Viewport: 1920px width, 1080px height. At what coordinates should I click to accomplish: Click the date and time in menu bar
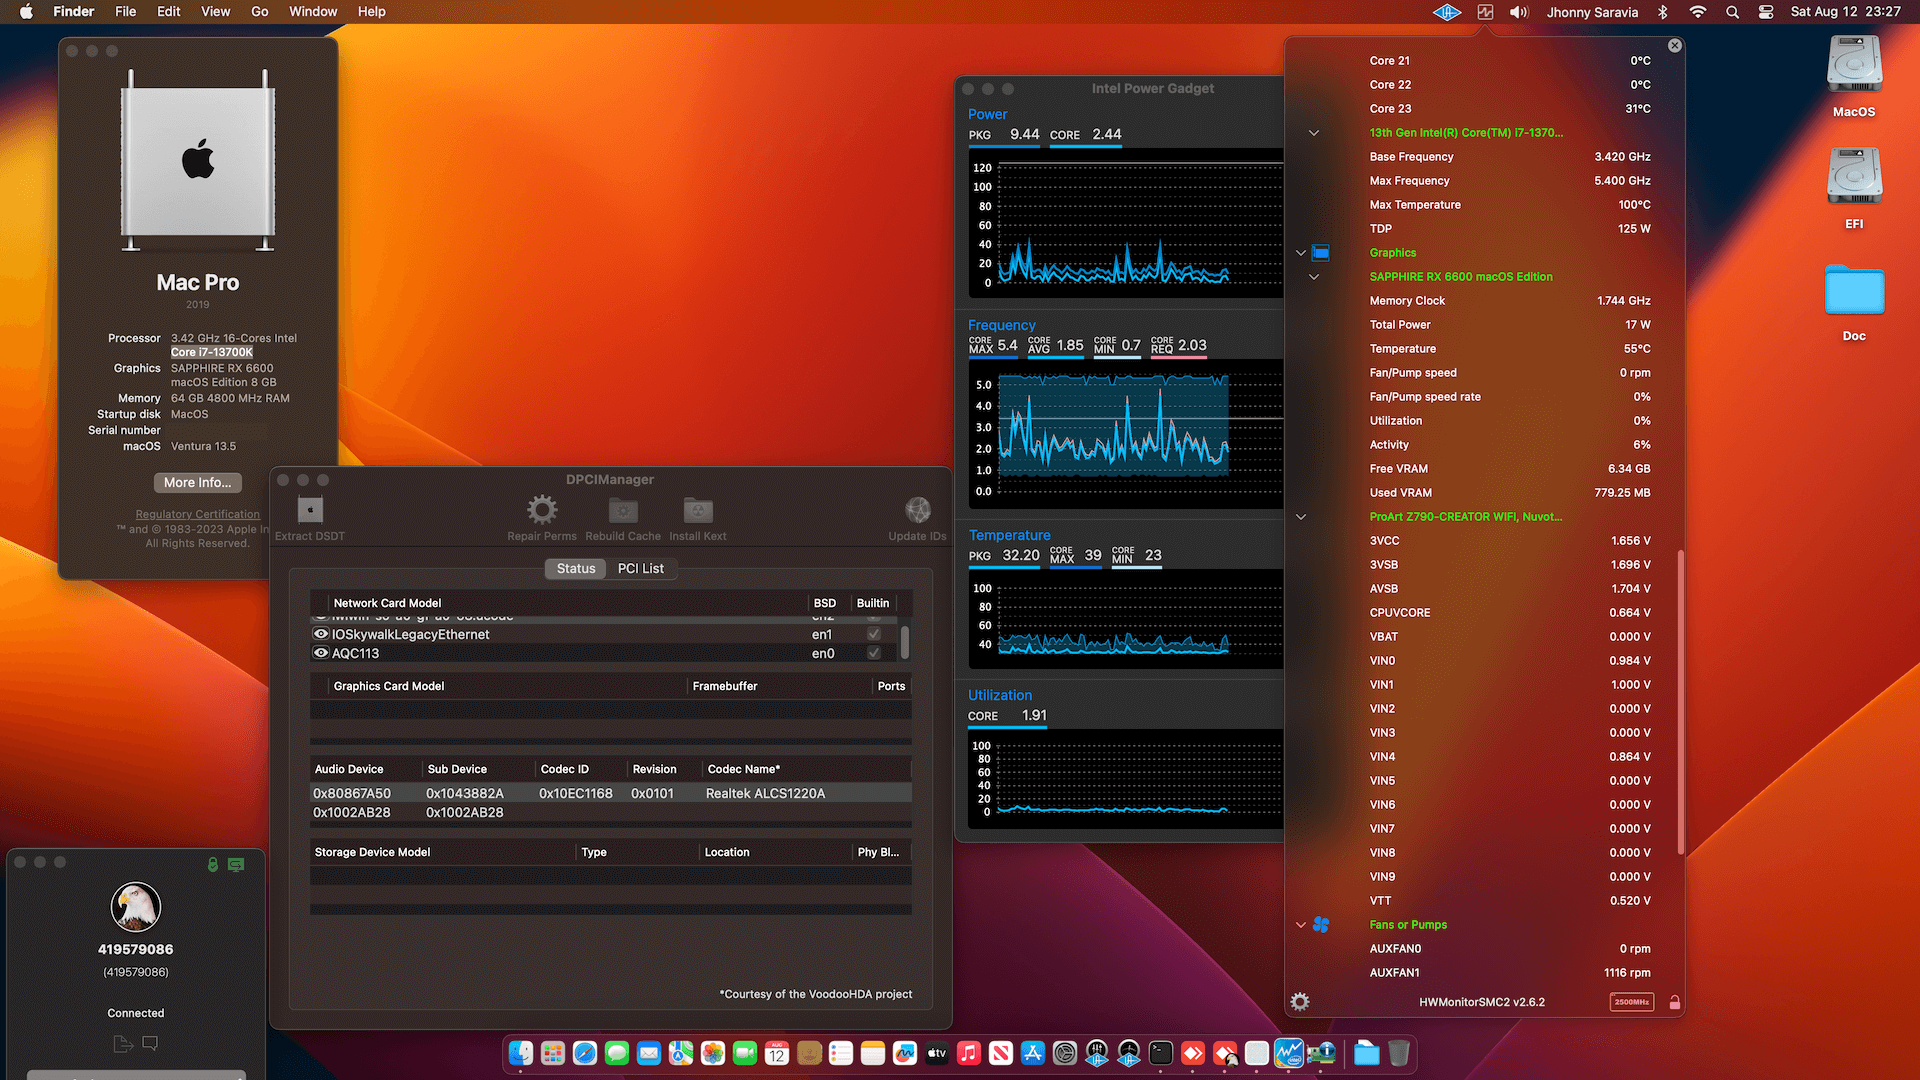(x=1845, y=12)
